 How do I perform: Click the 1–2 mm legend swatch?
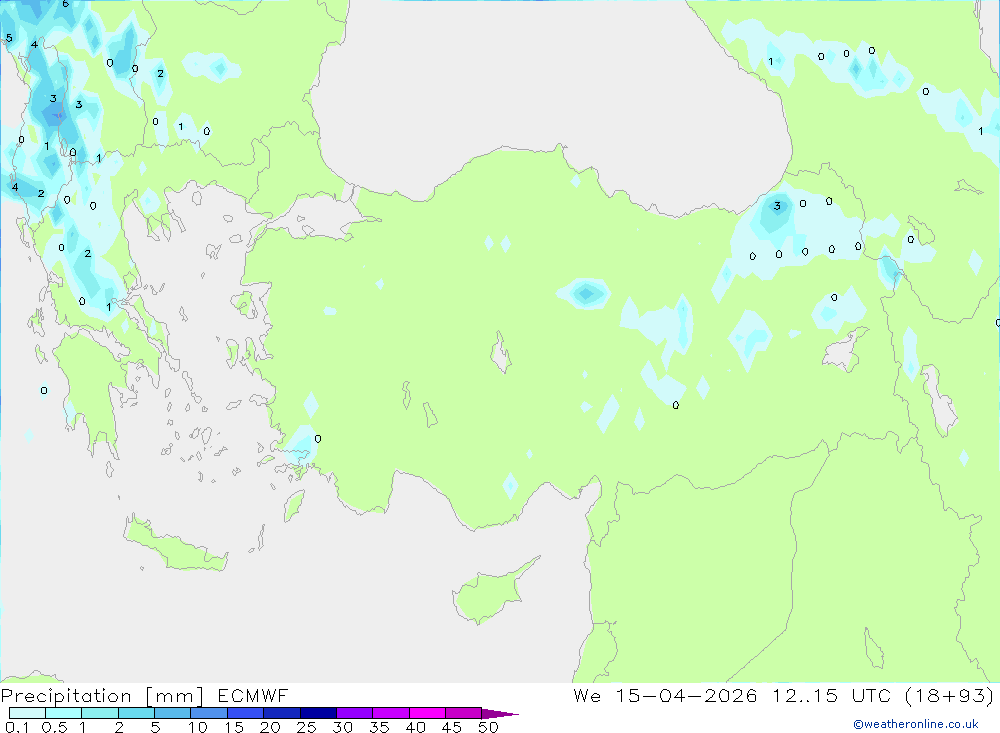click(99, 713)
